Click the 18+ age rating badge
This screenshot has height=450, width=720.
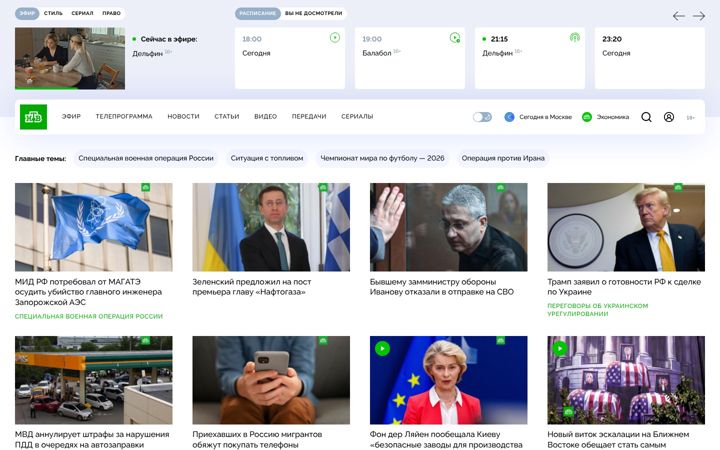coord(690,118)
